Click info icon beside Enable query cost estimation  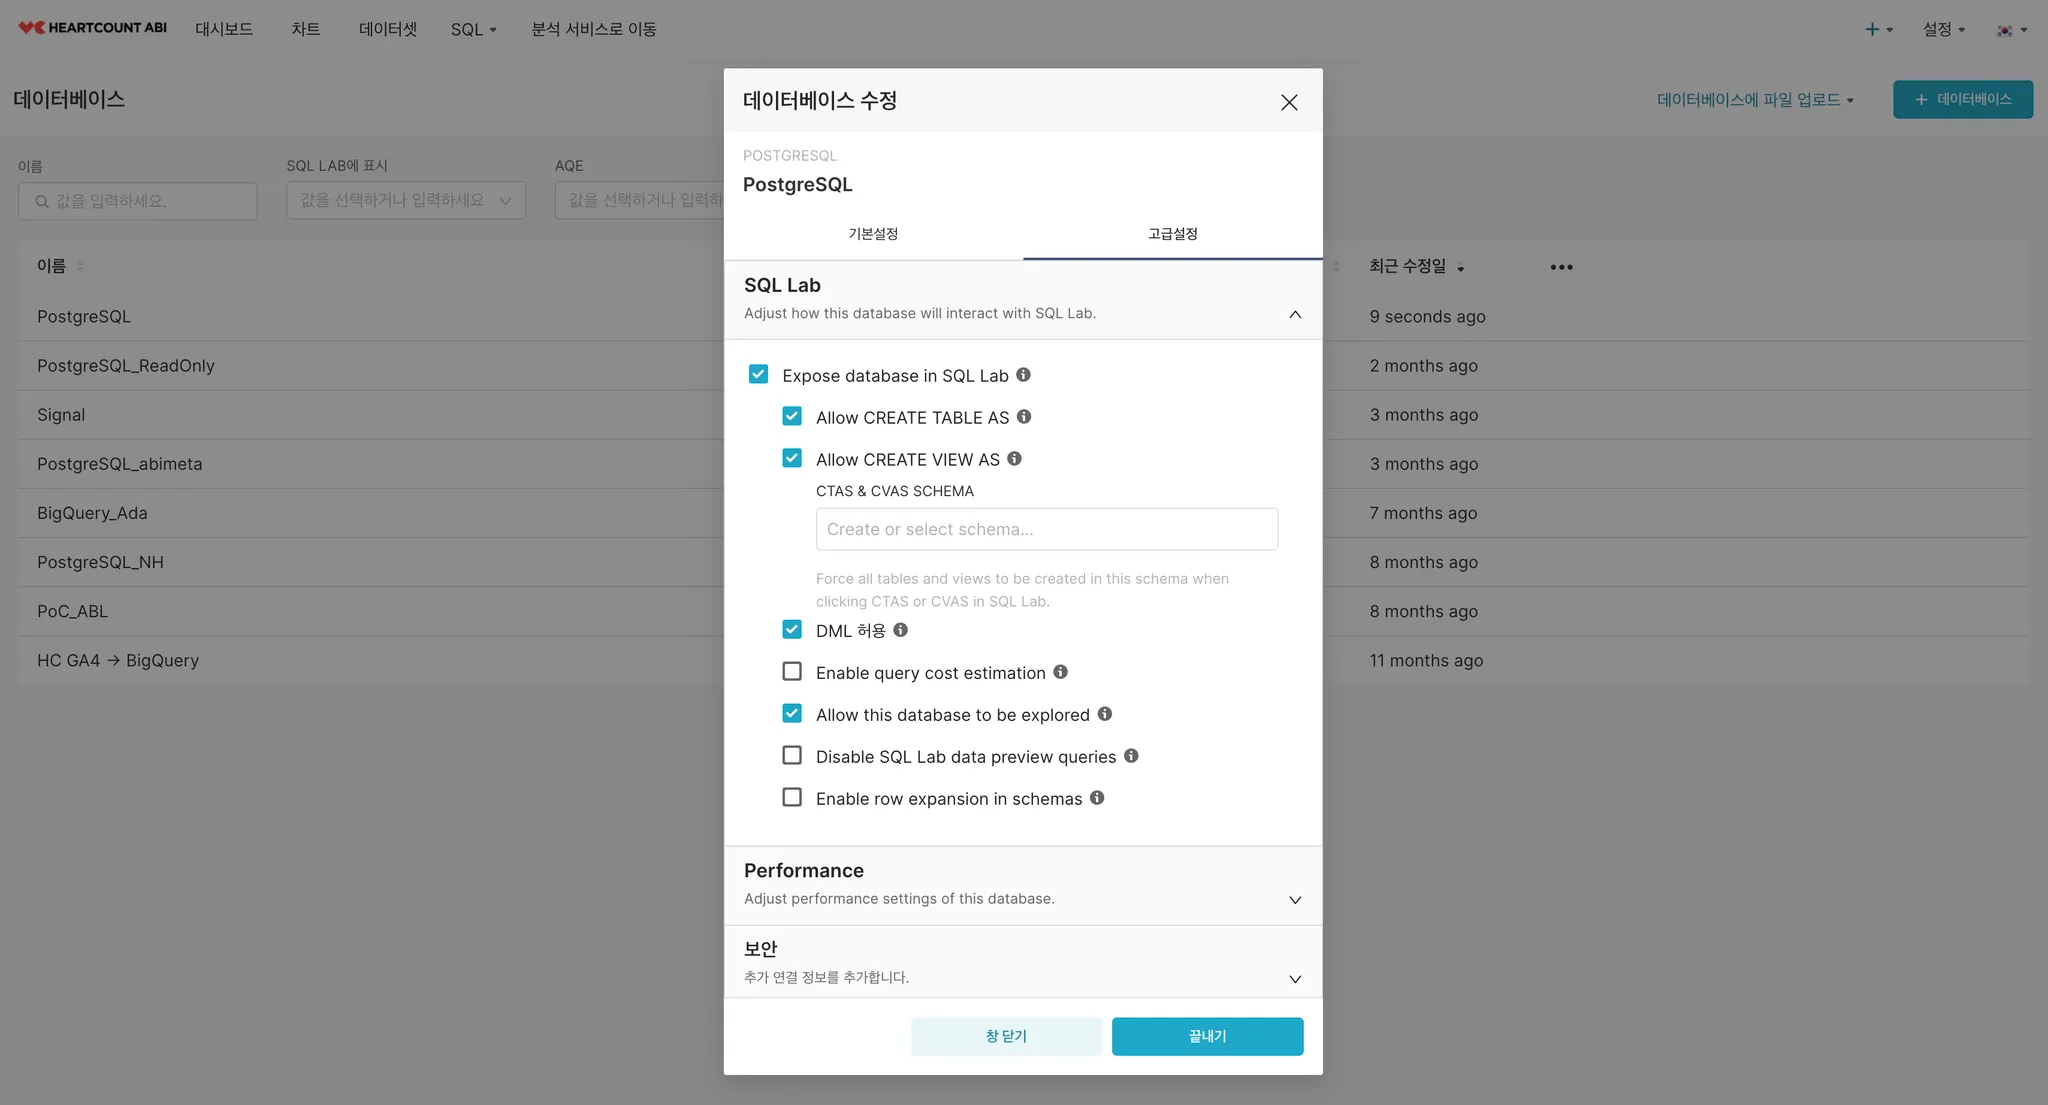(x=1060, y=672)
